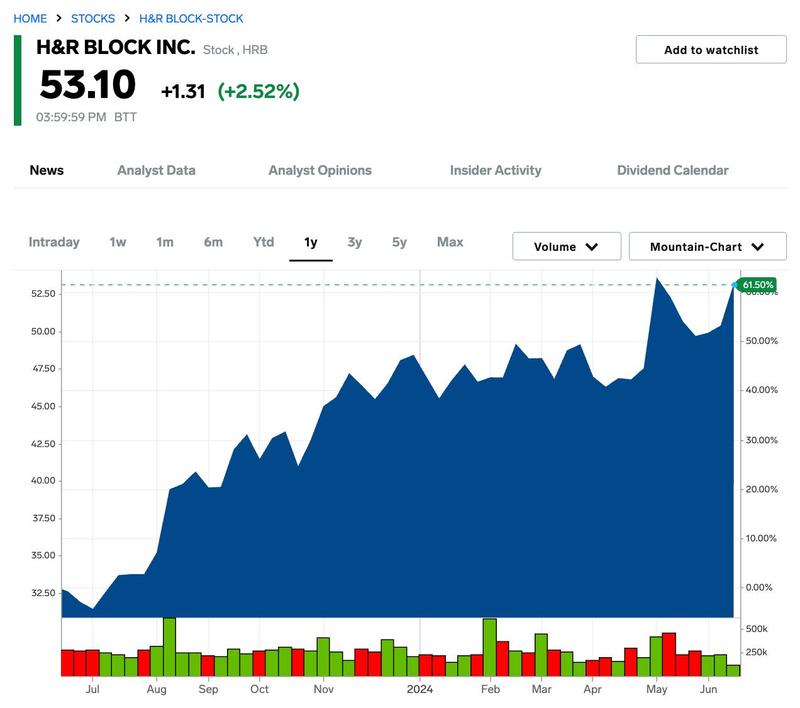
Task: Click the stock price 53.10
Action: tap(88, 85)
